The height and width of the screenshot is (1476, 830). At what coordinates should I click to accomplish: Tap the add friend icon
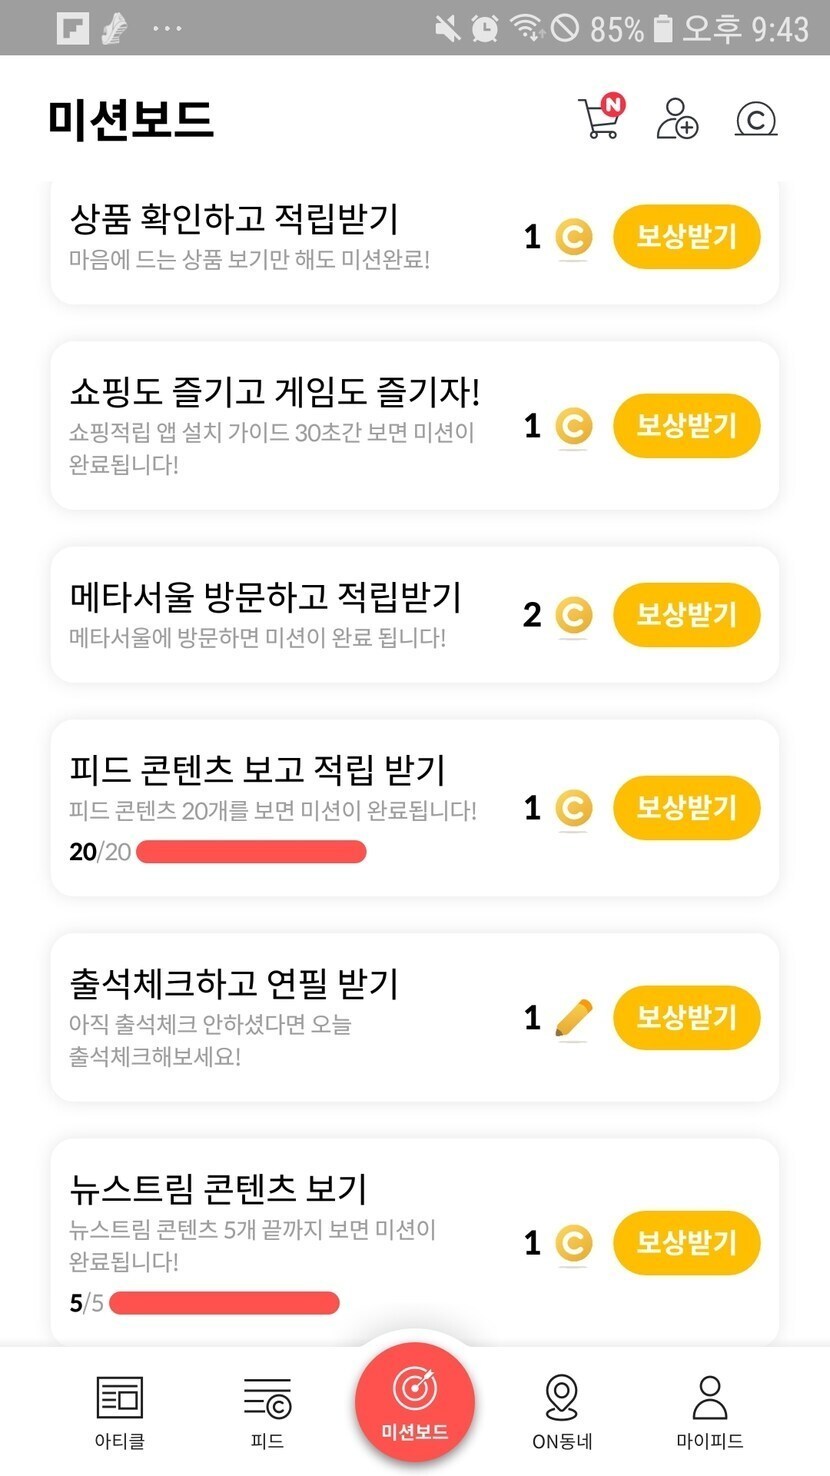coord(677,119)
